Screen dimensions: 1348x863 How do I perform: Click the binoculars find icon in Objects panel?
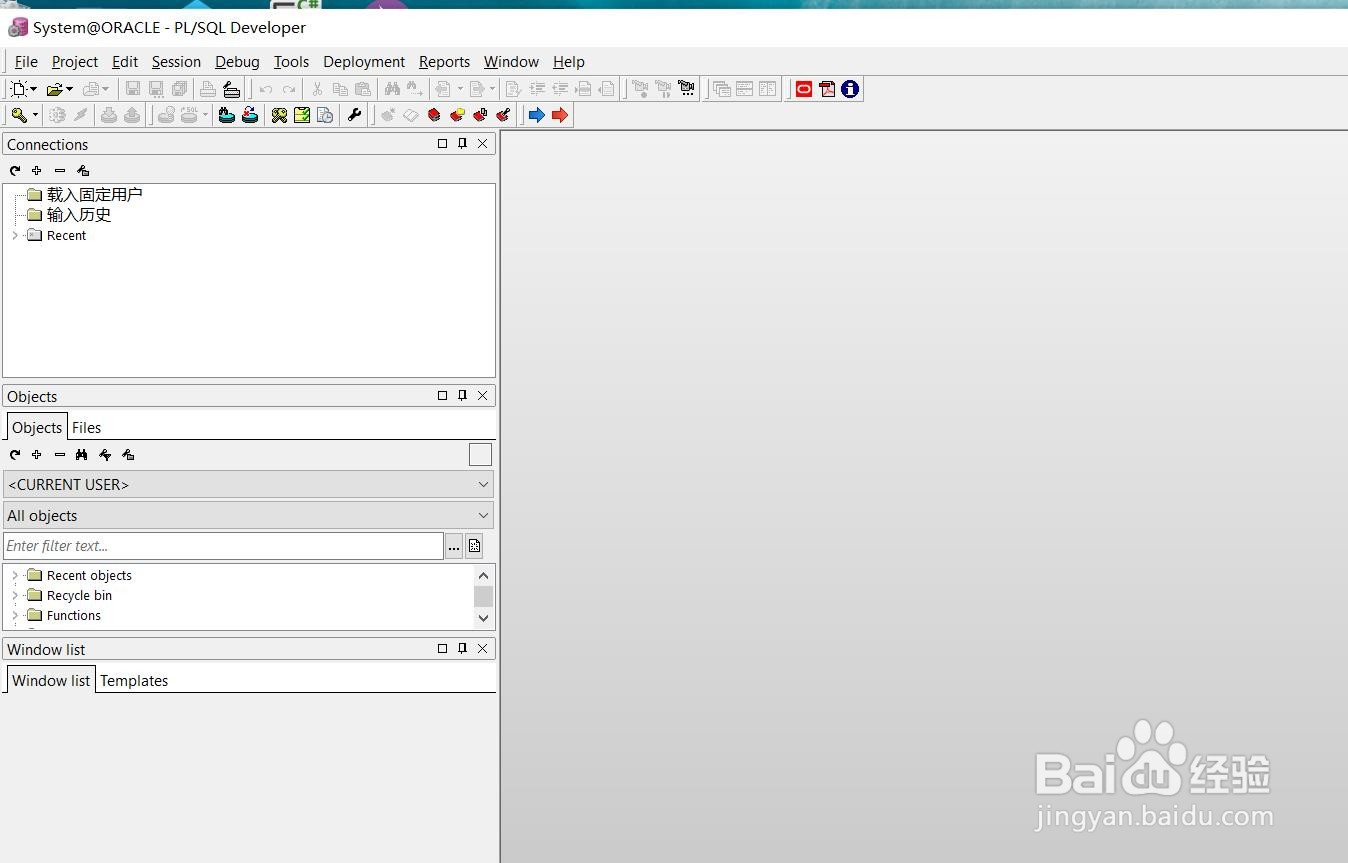82,455
